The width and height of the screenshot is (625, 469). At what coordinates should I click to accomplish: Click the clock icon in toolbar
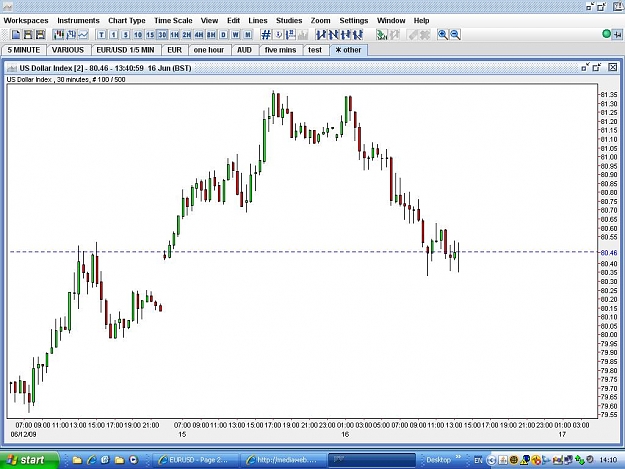tap(279, 35)
